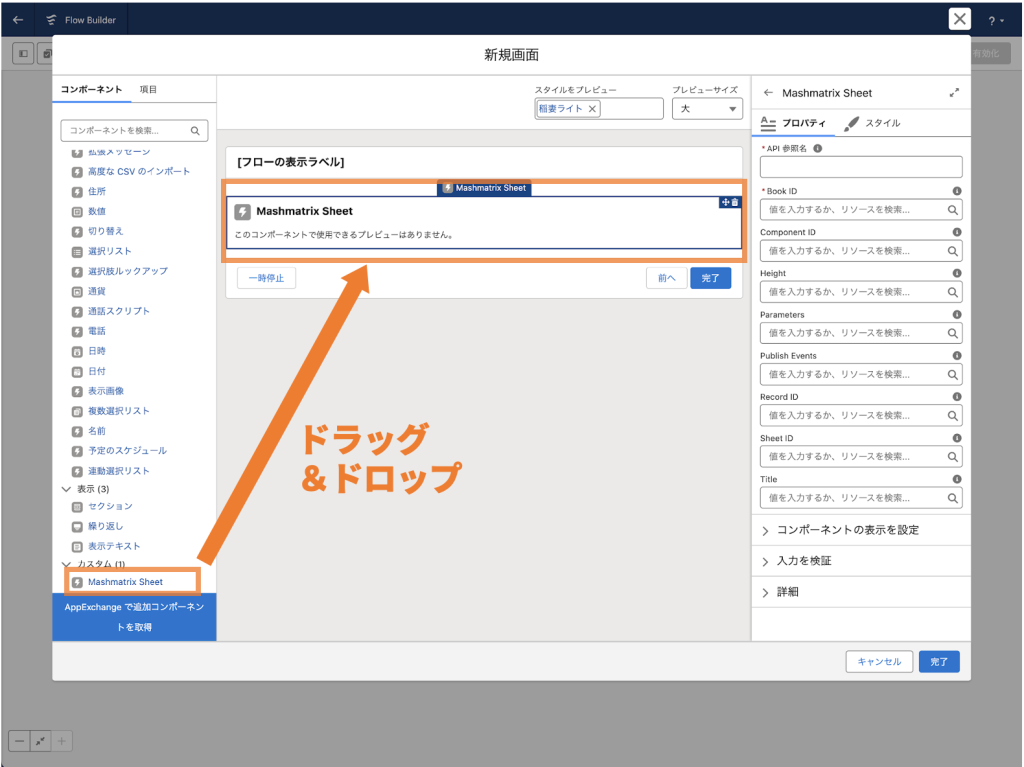Open the スタイル tab
This screenshot has width=1024, height=767.
point(873,123)
